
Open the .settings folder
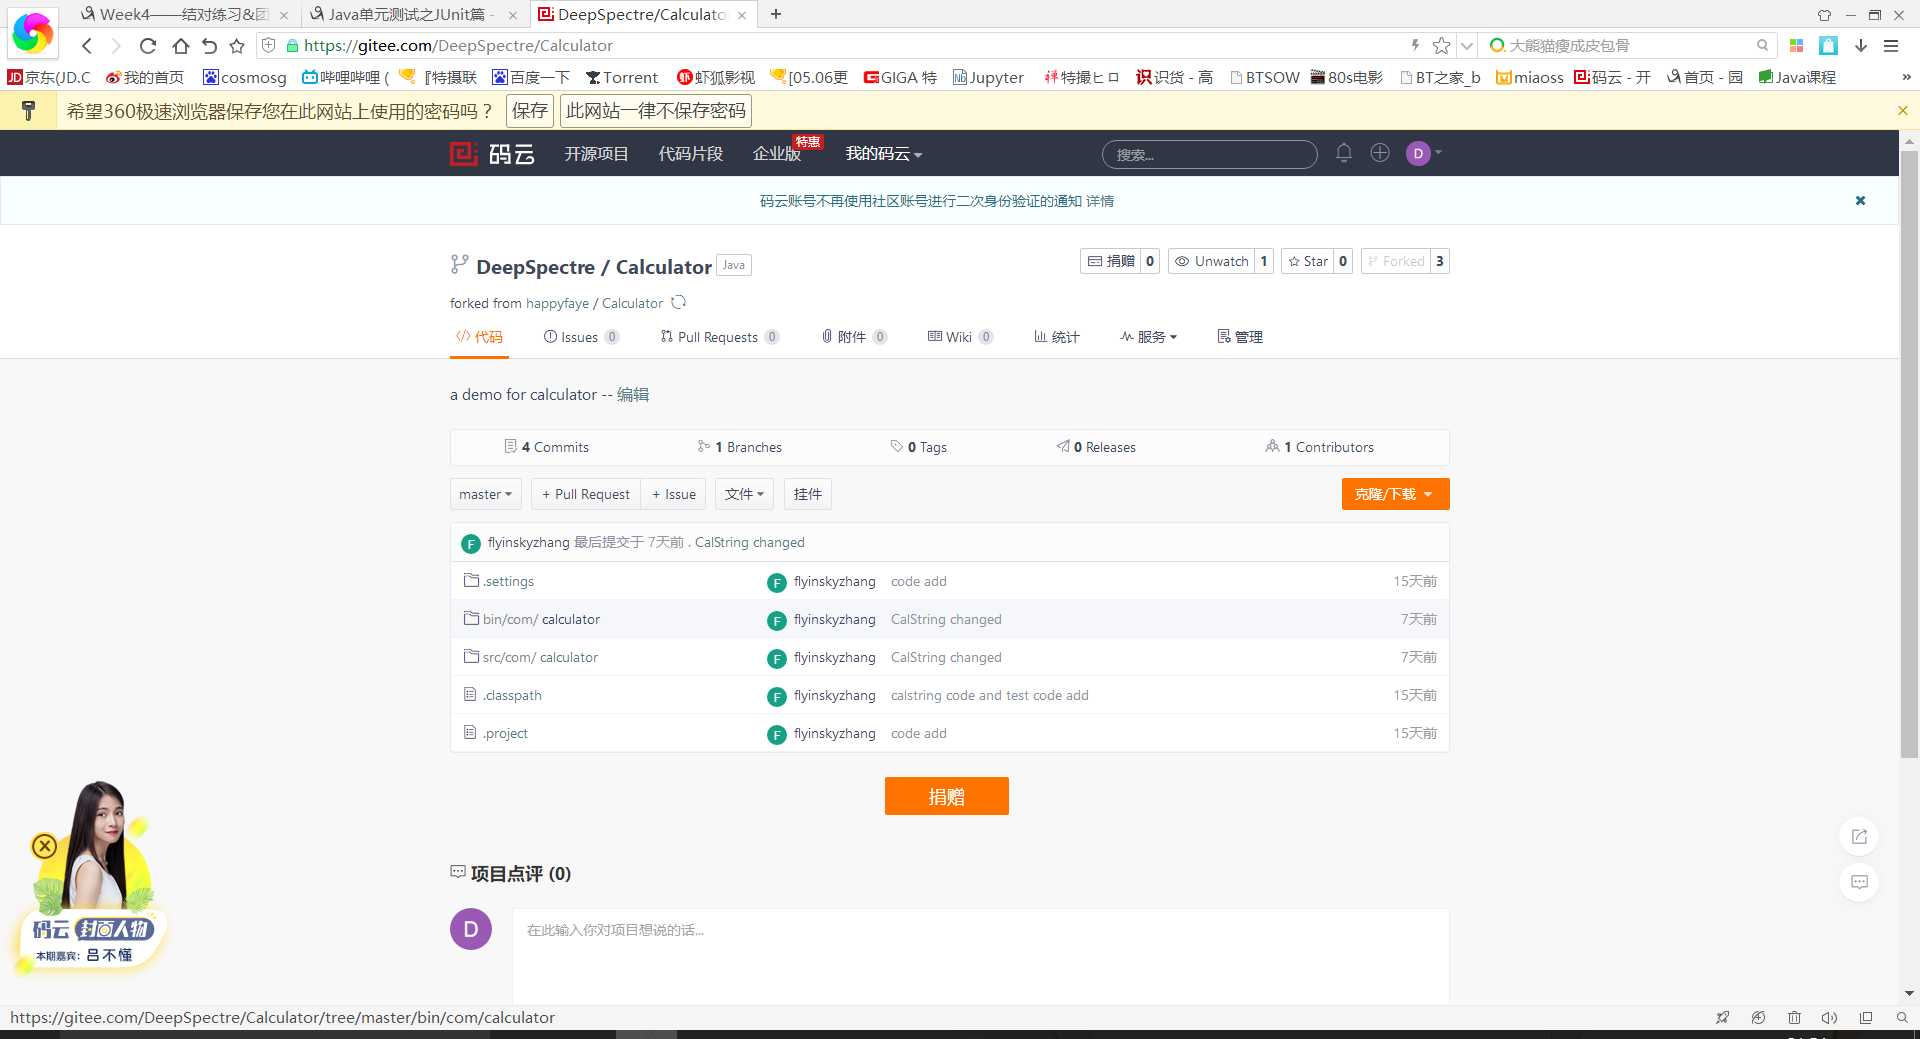click(509, 581)
